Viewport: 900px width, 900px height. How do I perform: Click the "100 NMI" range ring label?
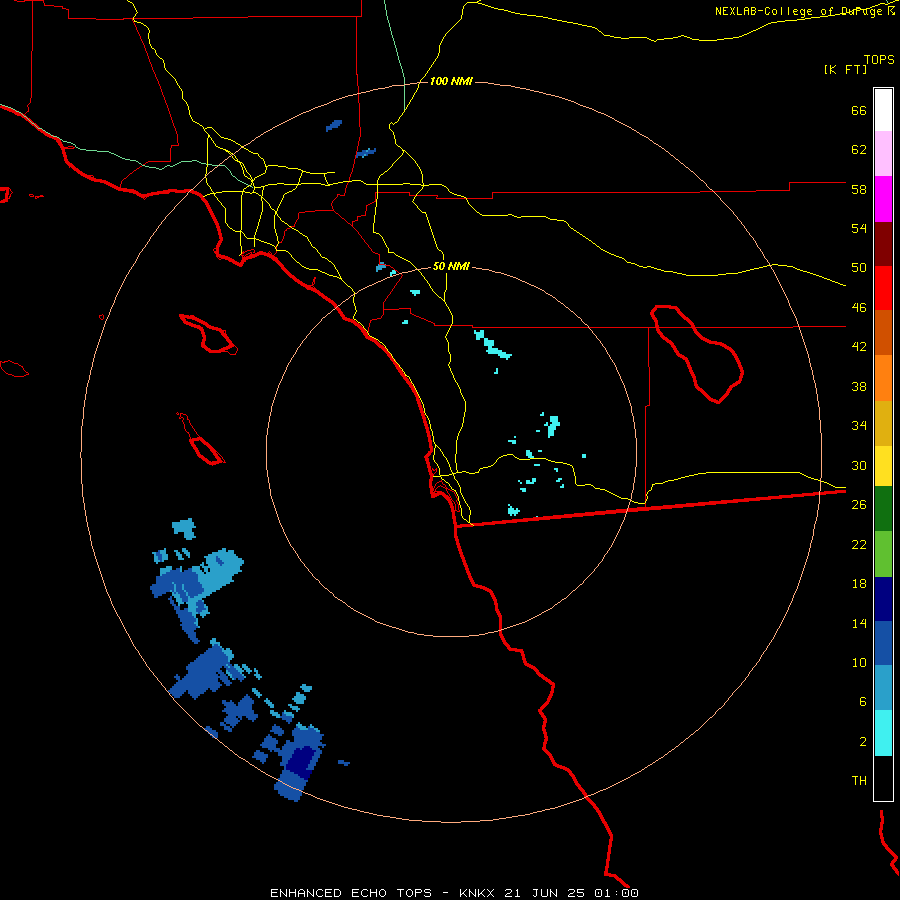pyautogui.click(x=451, y=82)
